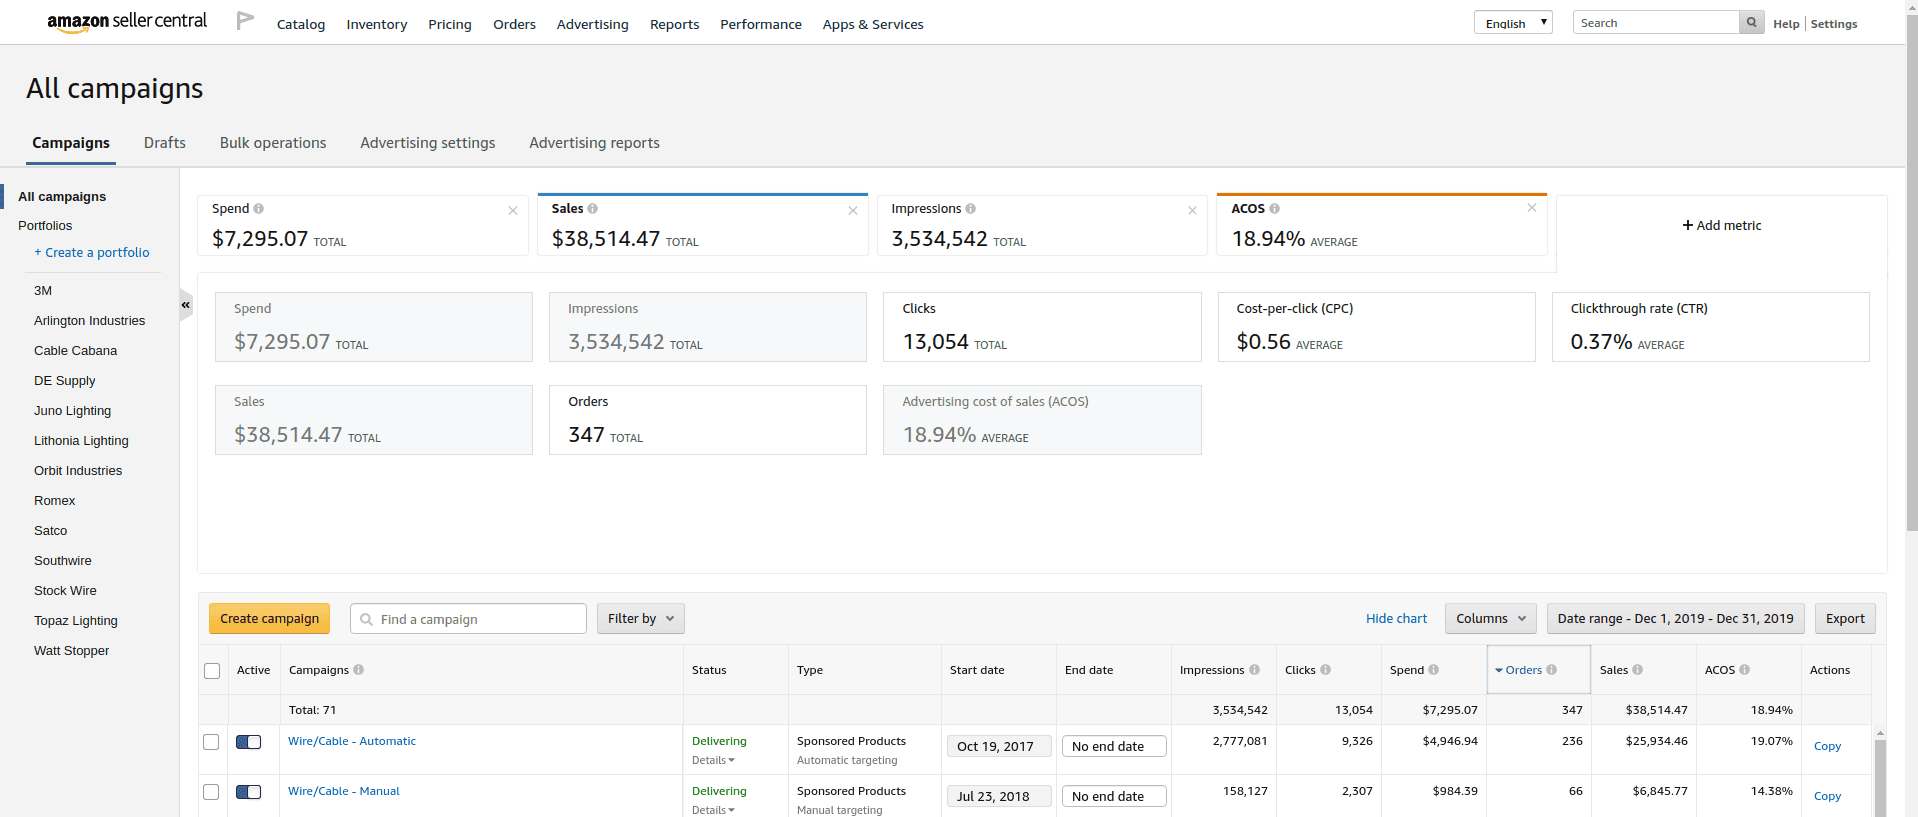Remove the ACOS metric tile
The width and height of the screenshot is (1918, 817).
coord(1532,207)
